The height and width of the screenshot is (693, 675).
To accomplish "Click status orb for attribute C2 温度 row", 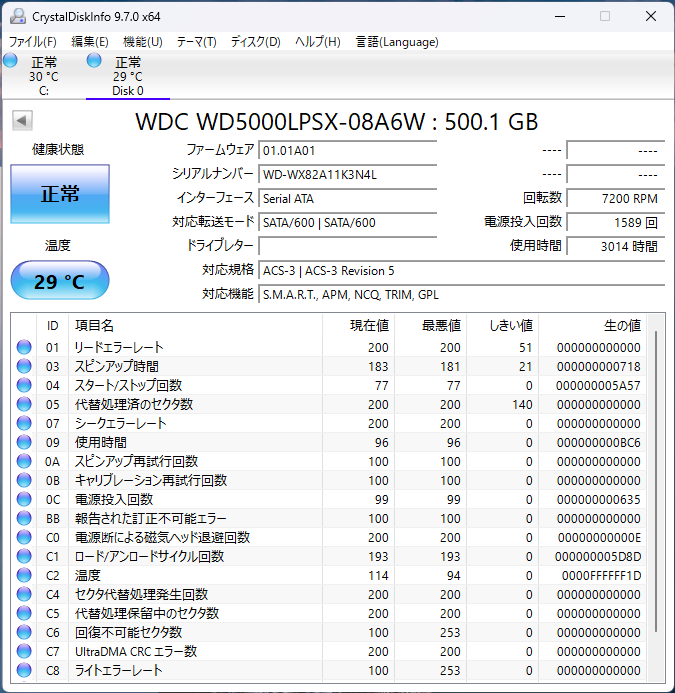I will (x=24, y=575).
